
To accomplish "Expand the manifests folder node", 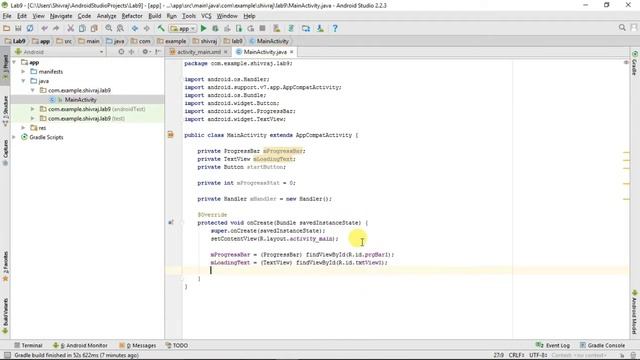I will point(24,71).
